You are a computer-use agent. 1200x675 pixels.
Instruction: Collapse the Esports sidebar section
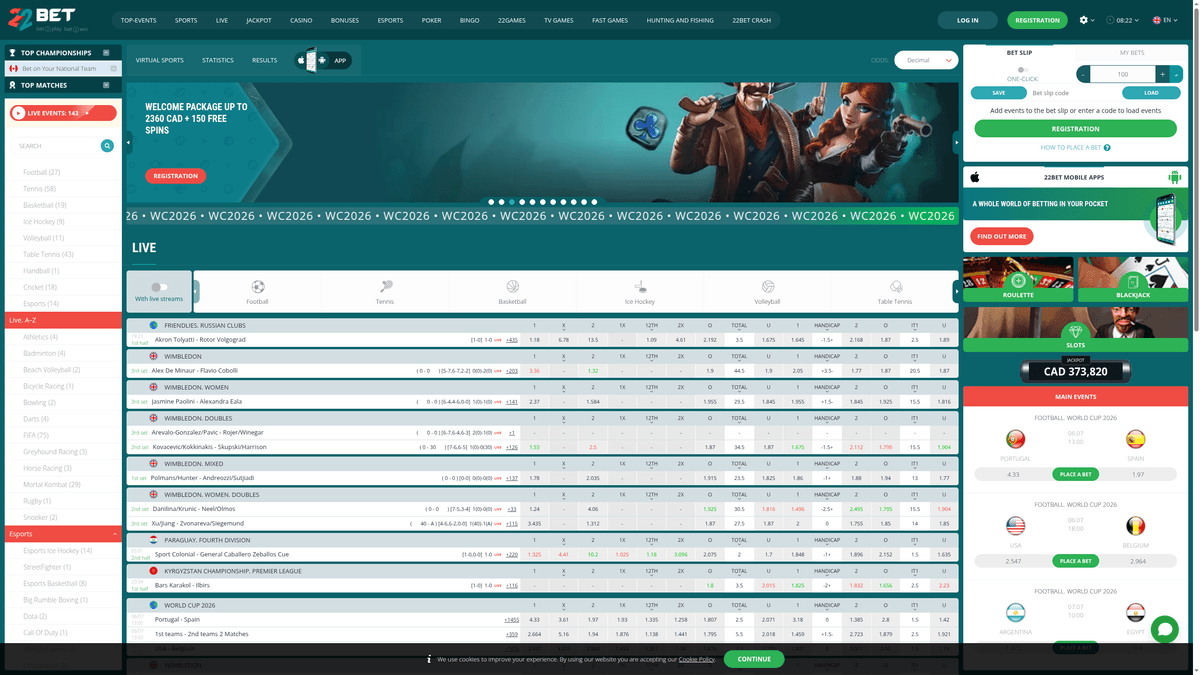[x=115, y=535]
